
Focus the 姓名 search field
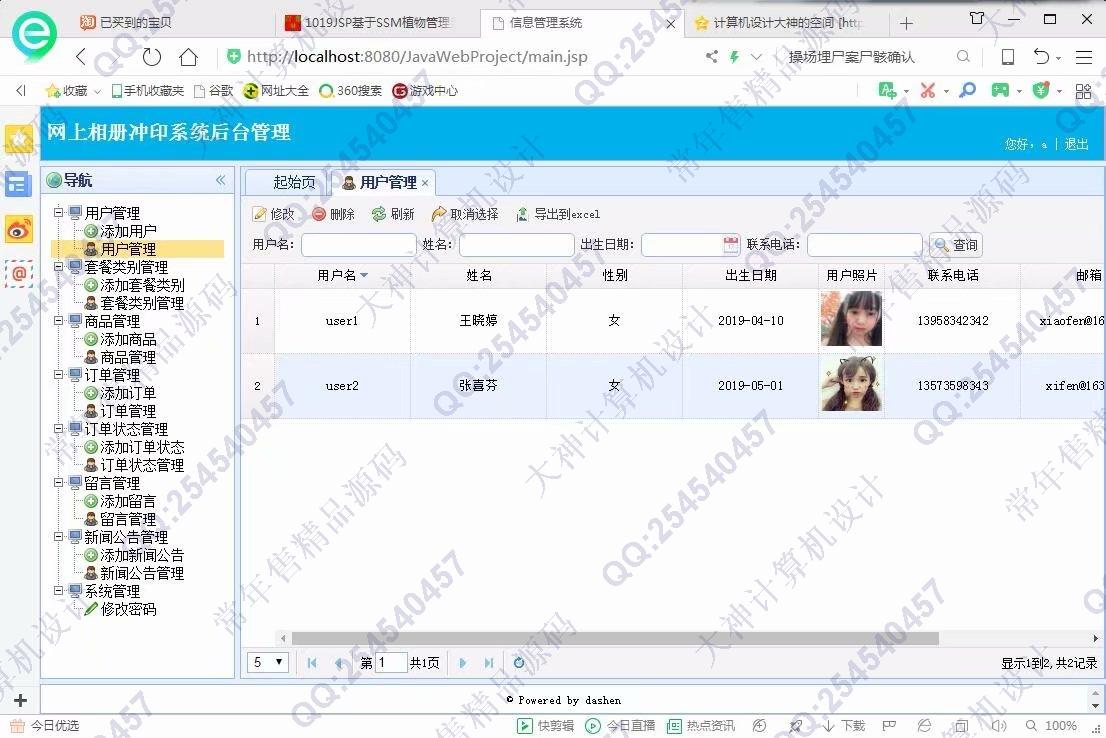(x=516, y=245)
